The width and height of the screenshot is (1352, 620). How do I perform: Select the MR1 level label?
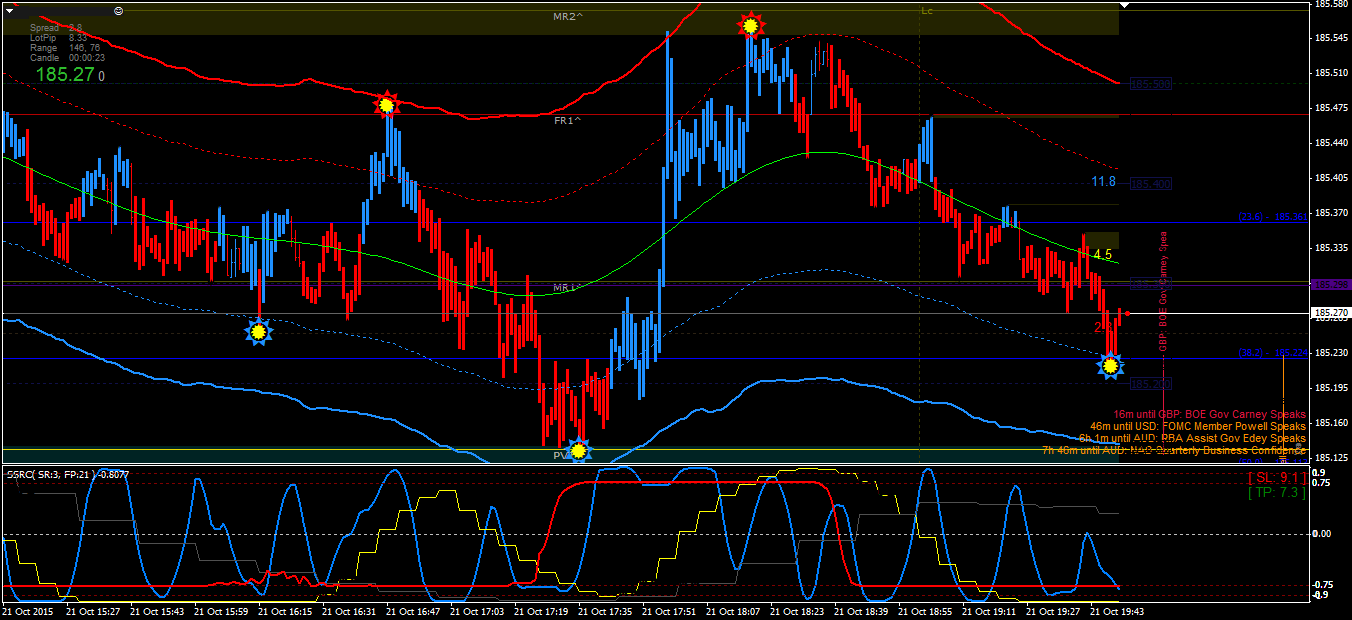click(566, 288)
